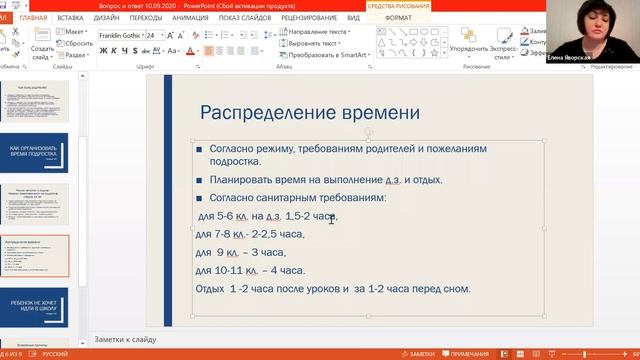
Task: Open ПРИМЕЧАНИЯ comments from the status bar
Action: pyautogui.click(x=465, y=354)
